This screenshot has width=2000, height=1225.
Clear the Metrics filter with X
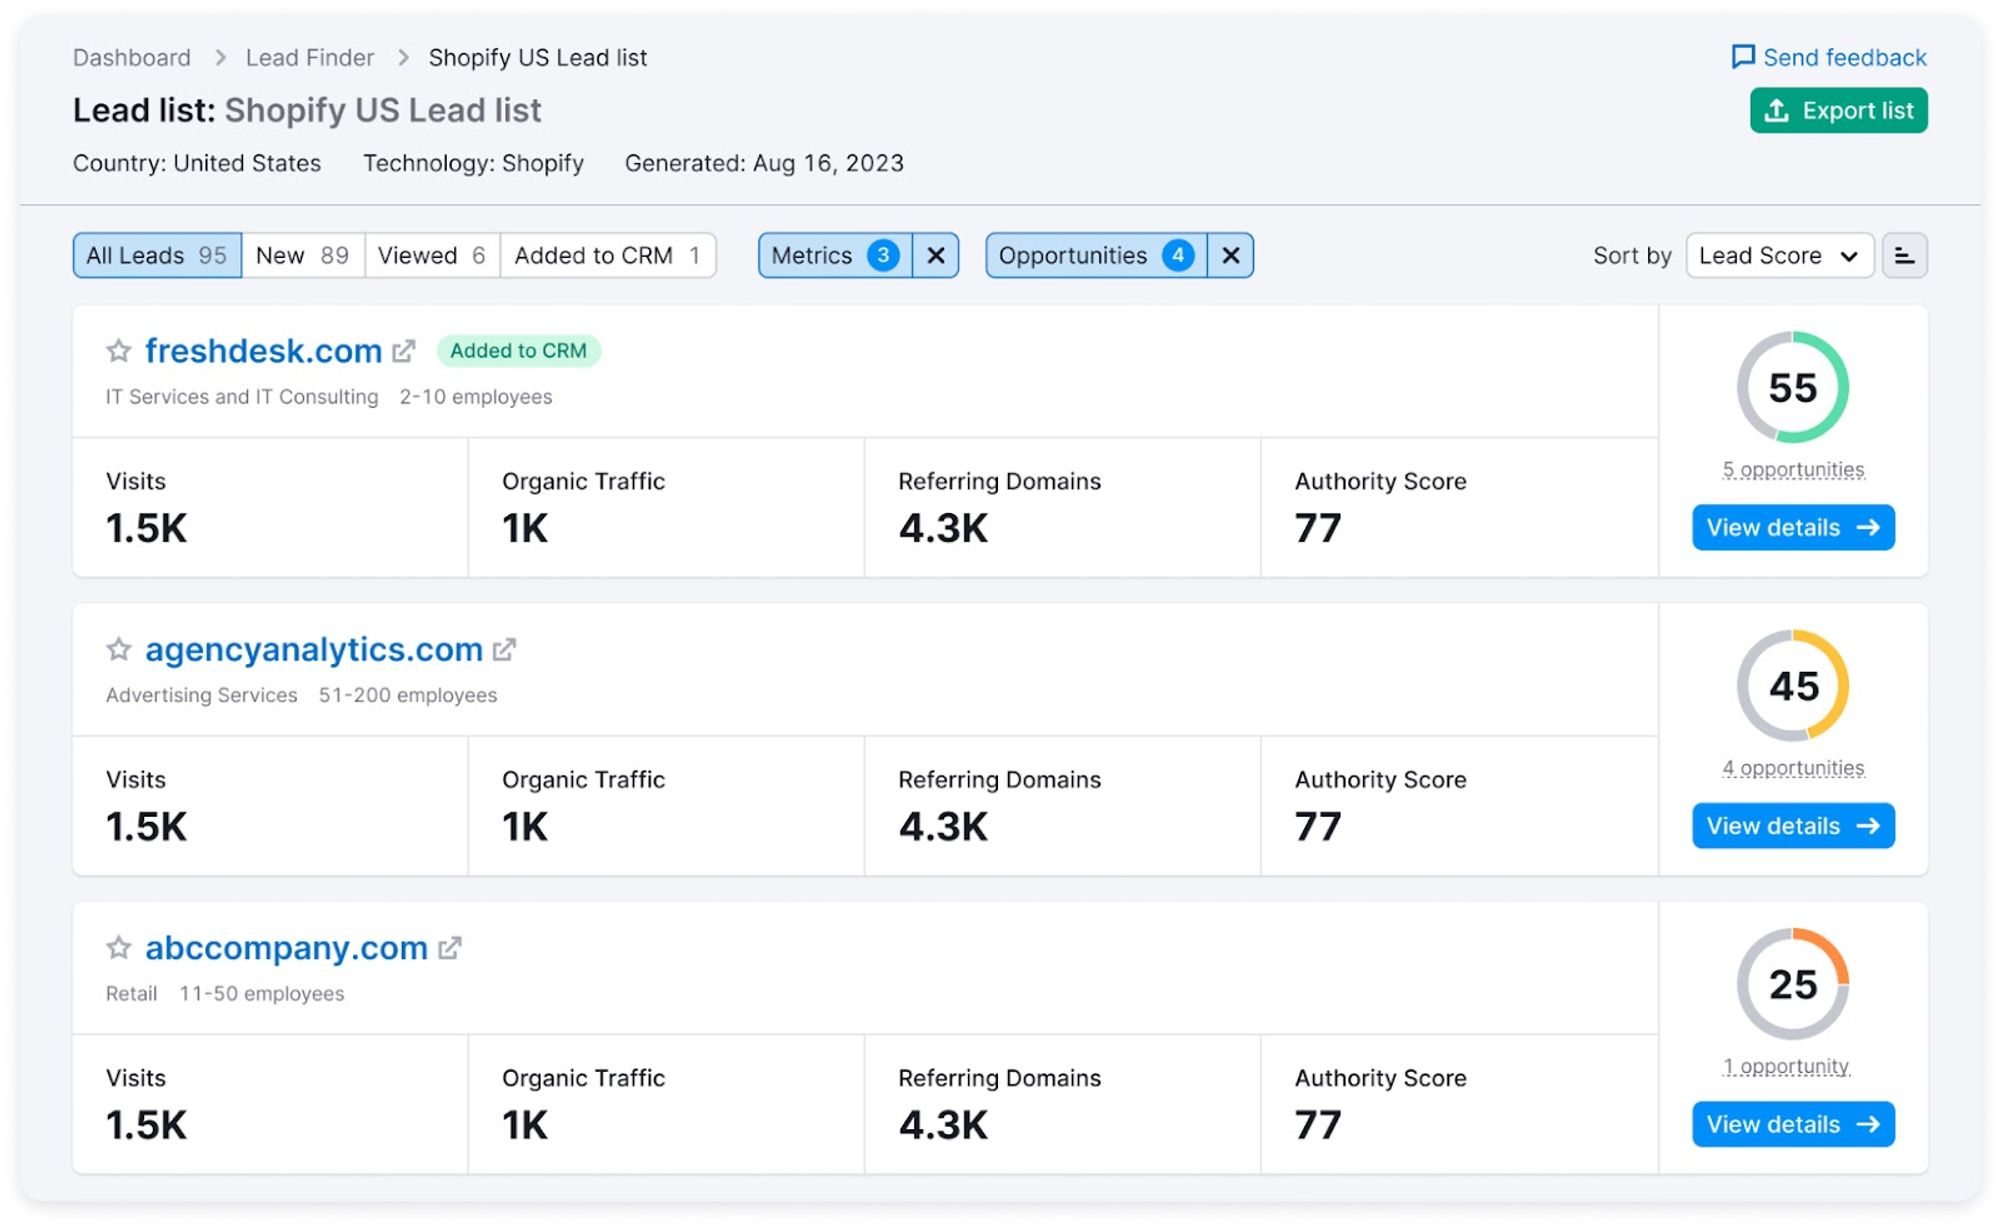(936, 256)
